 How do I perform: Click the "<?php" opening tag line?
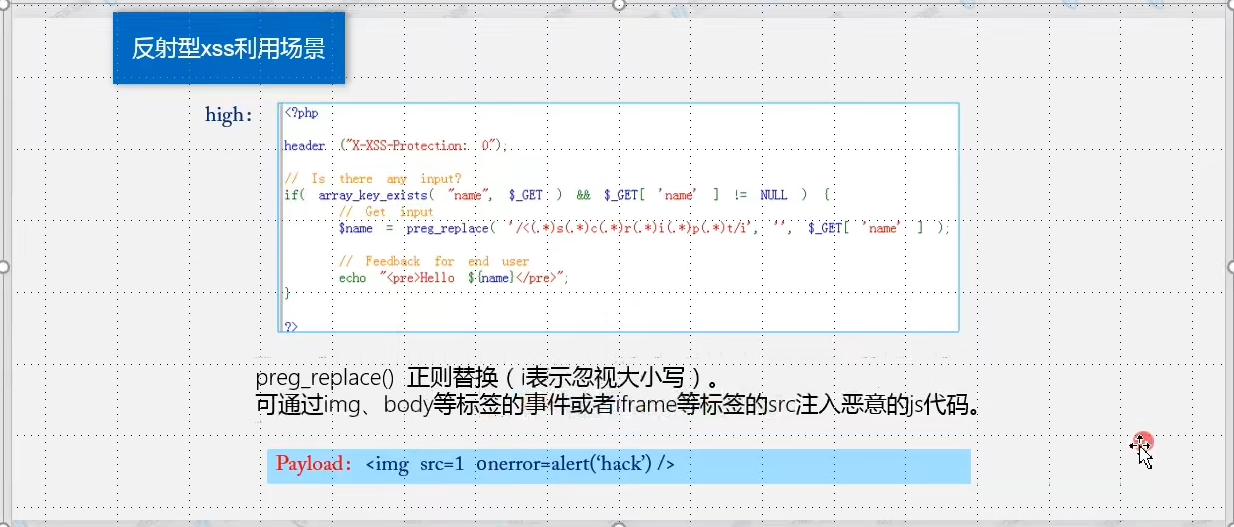[x=301, y=114]
